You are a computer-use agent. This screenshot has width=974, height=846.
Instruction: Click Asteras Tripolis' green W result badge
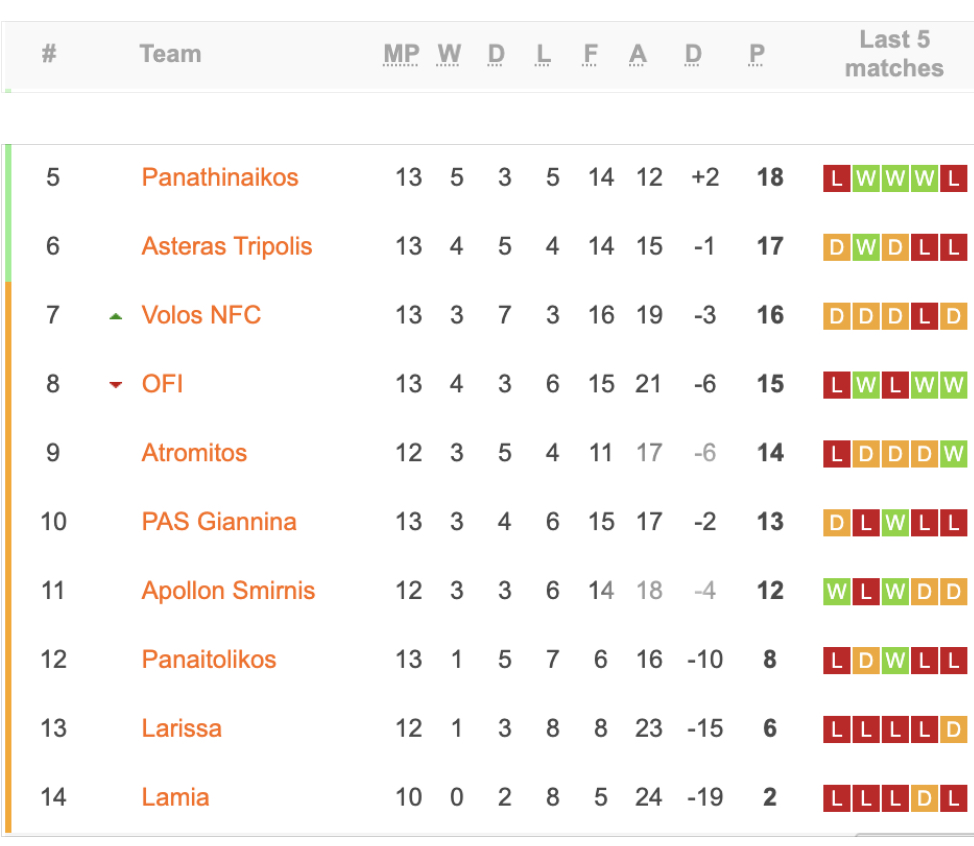(x=865, y=247)
